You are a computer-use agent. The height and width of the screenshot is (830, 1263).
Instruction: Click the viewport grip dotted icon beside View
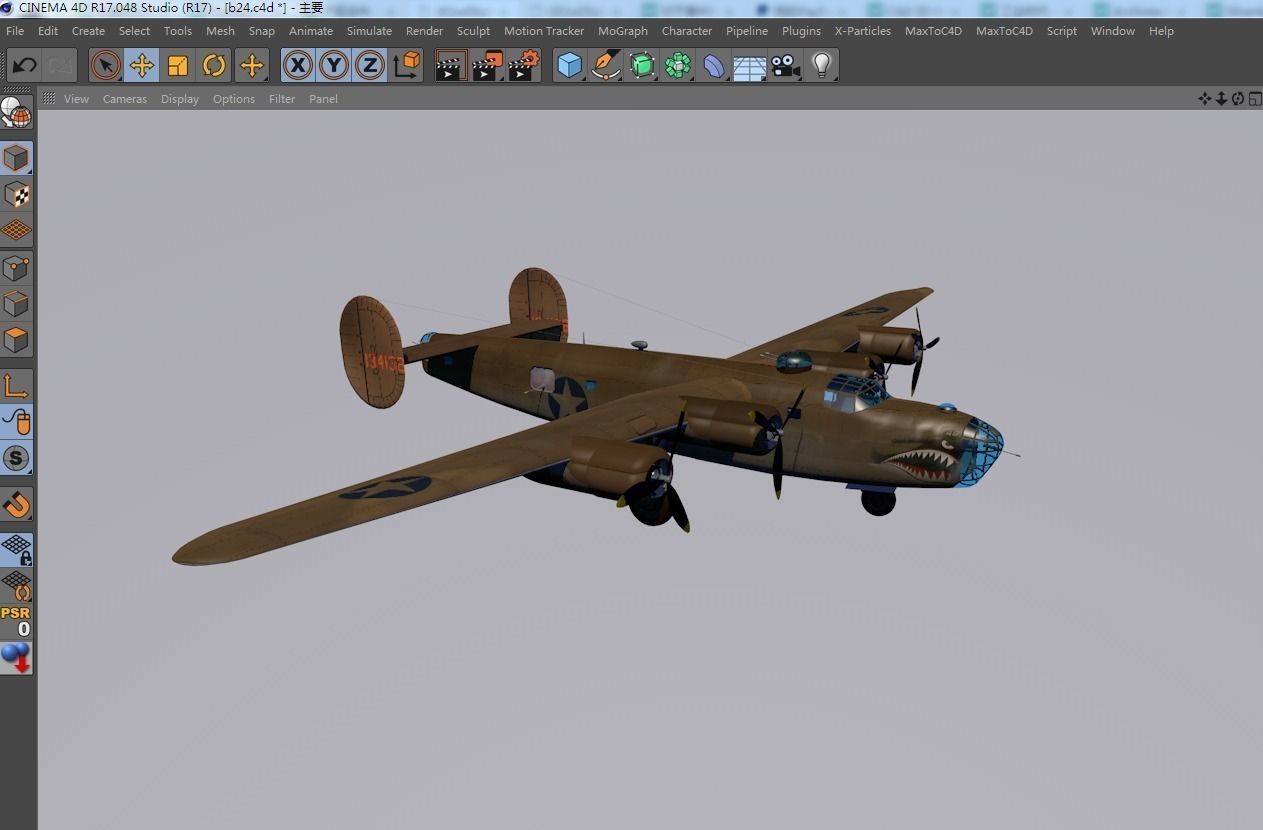point(48,98)
